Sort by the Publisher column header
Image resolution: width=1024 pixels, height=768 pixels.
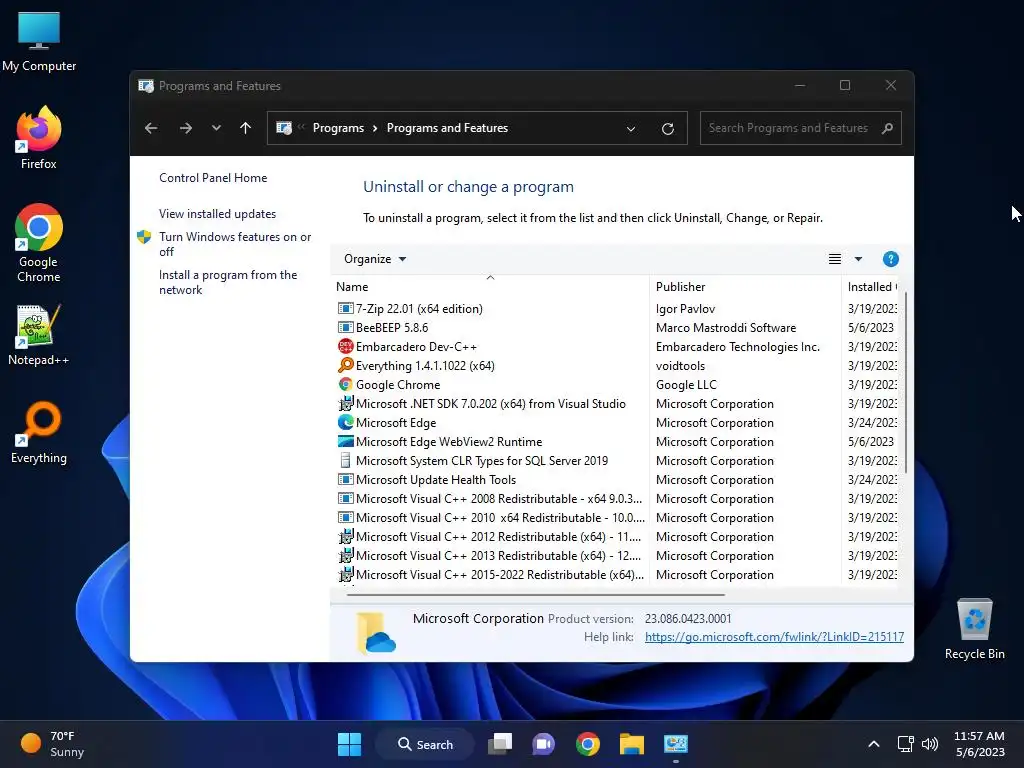click(x=745, y=287)
